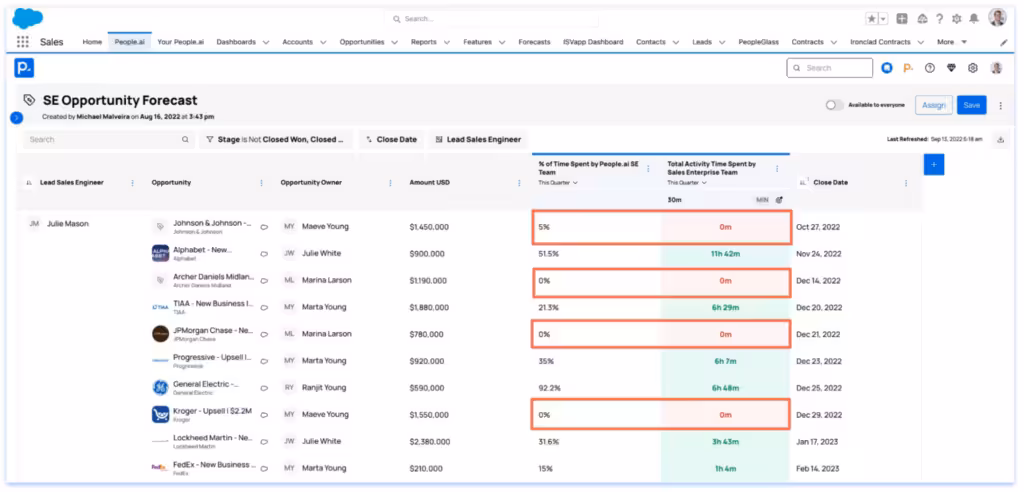Click the comment icon on Alphabet row

[x=264, y=254]
